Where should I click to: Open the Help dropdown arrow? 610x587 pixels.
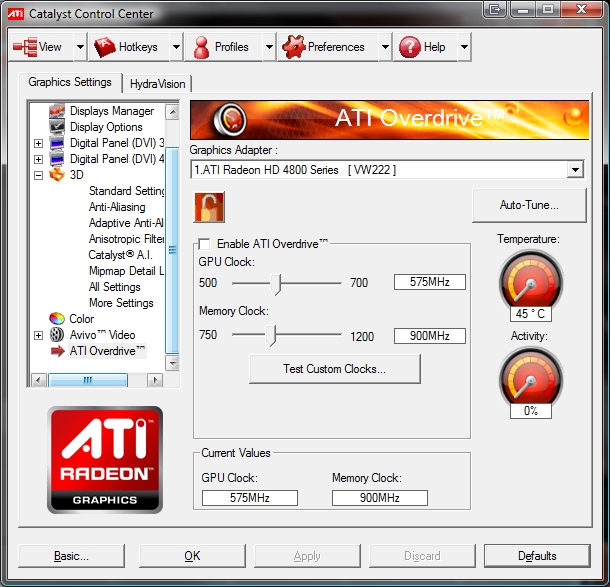click(464, 47)
